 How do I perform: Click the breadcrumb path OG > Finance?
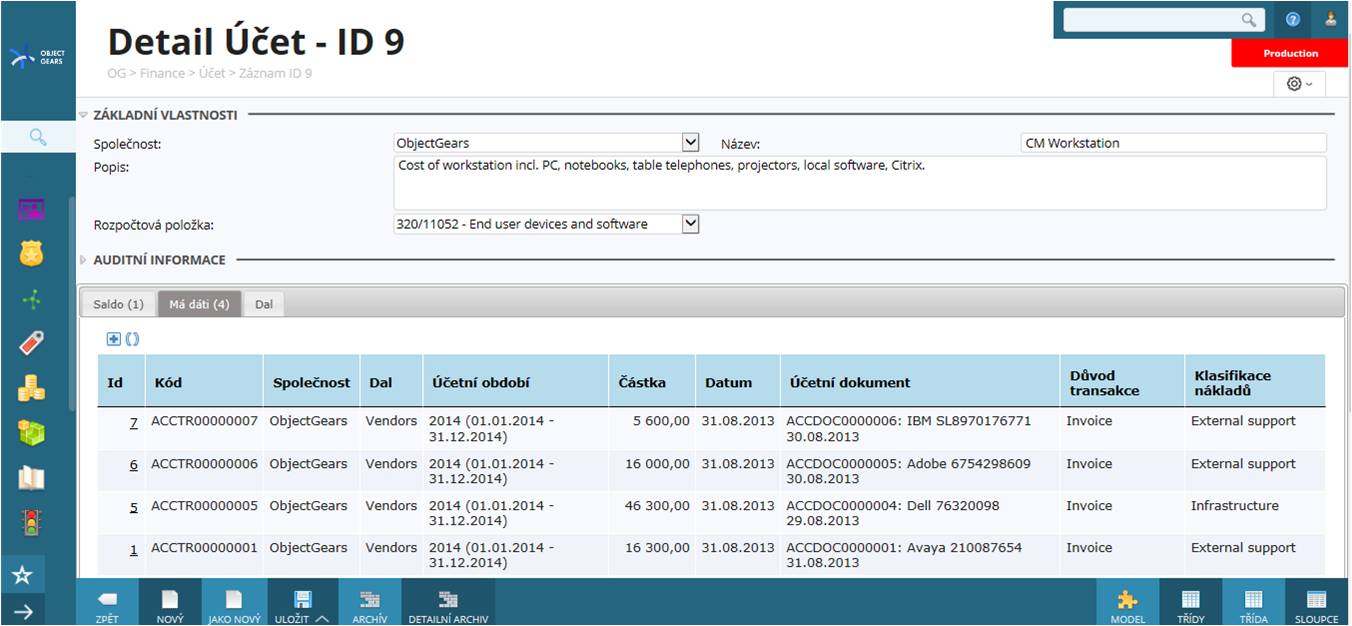[146, 73]
